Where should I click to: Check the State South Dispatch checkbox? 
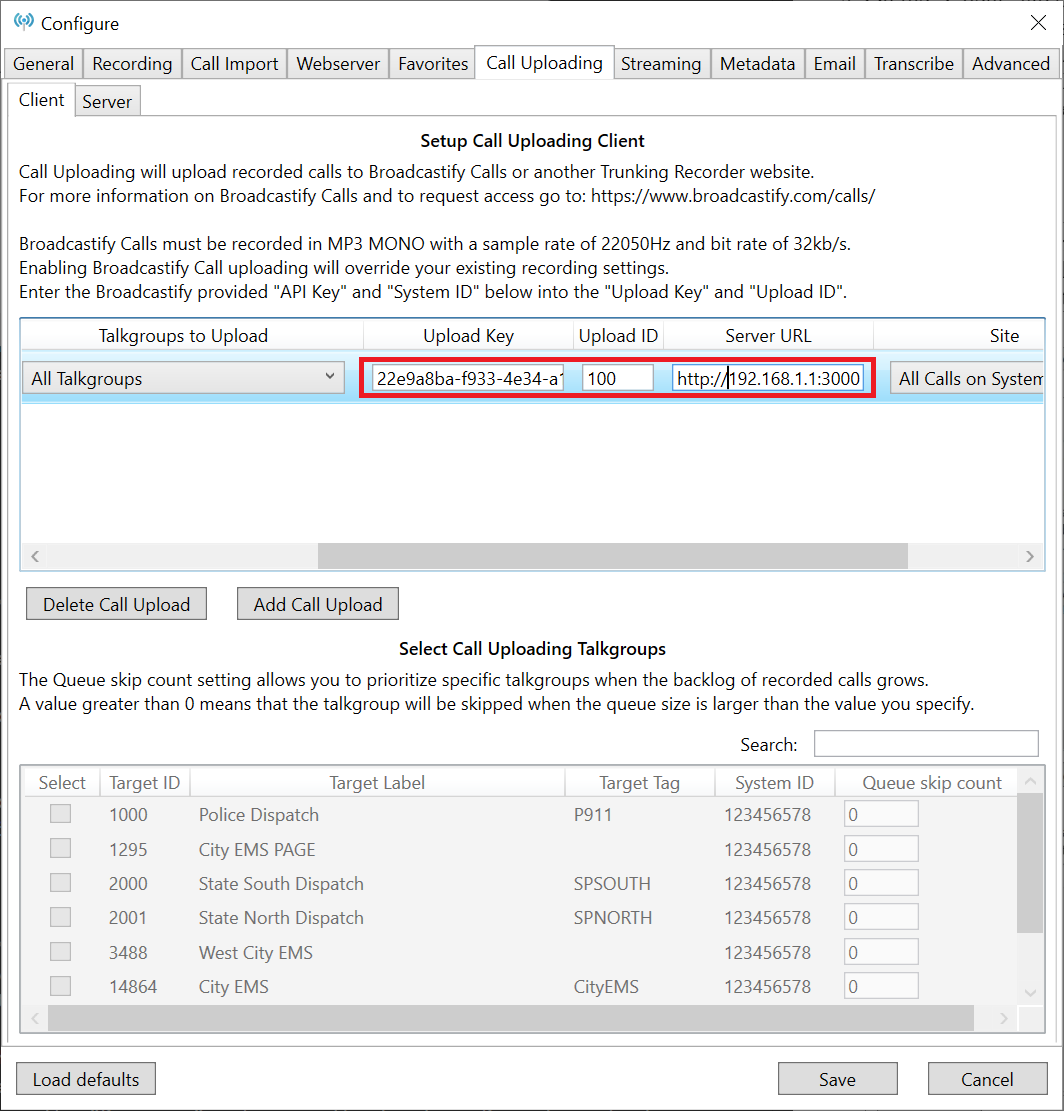[x=60, y=882]
